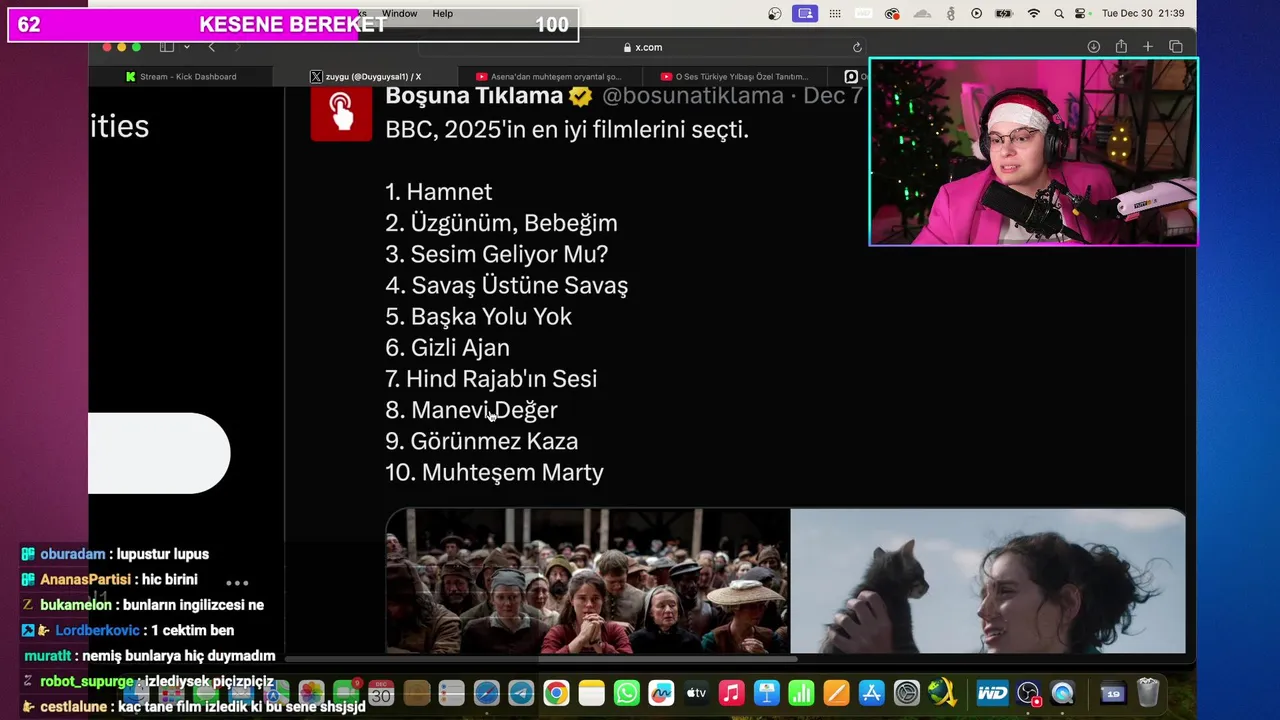Open Music app from the dock
The image size is (1280, 720).
pyautogui.click(x=732, y=693)
